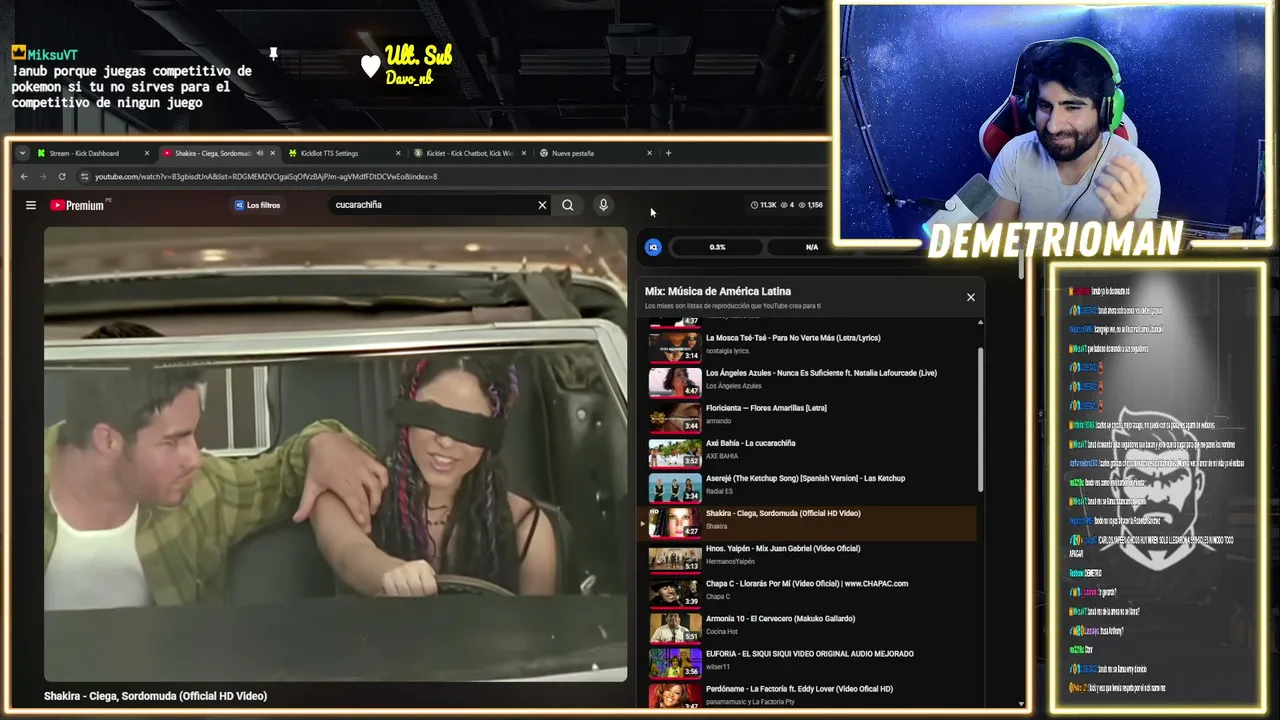The width and height of the screenshot is (1280, 720).
Task: Open Floricienta video thumbnail
Action: (675, 417)
